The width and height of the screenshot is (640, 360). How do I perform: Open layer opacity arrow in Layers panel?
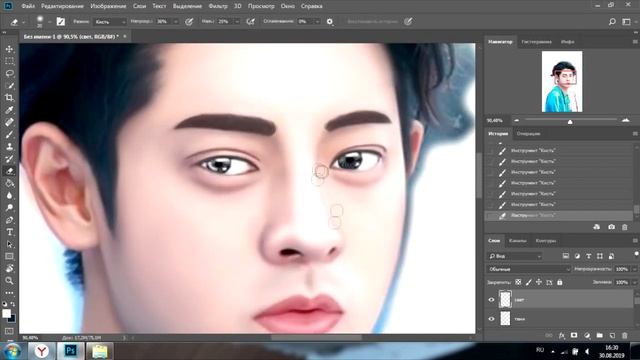[634, 269]
